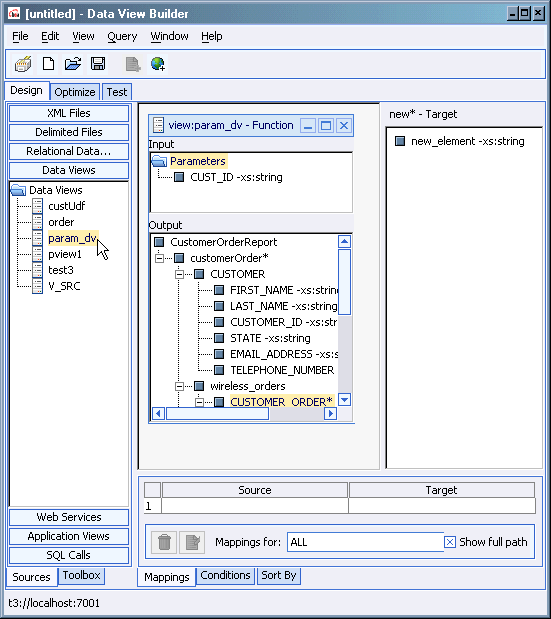Click the edit-mapping document icon

click(x=192, y=542)
